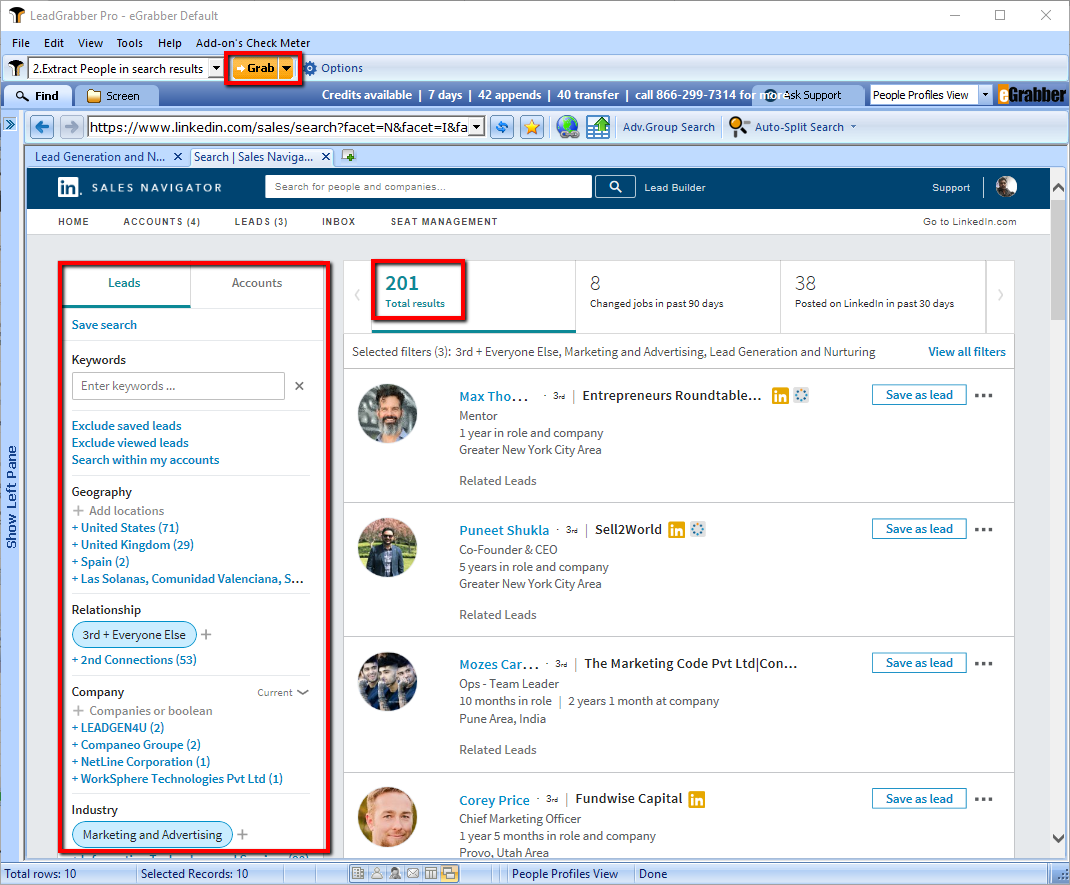This screenshot has height=885, width=1070.
Task: Switch to Lead Generation and N... browser tab
Action: point(100,157)
